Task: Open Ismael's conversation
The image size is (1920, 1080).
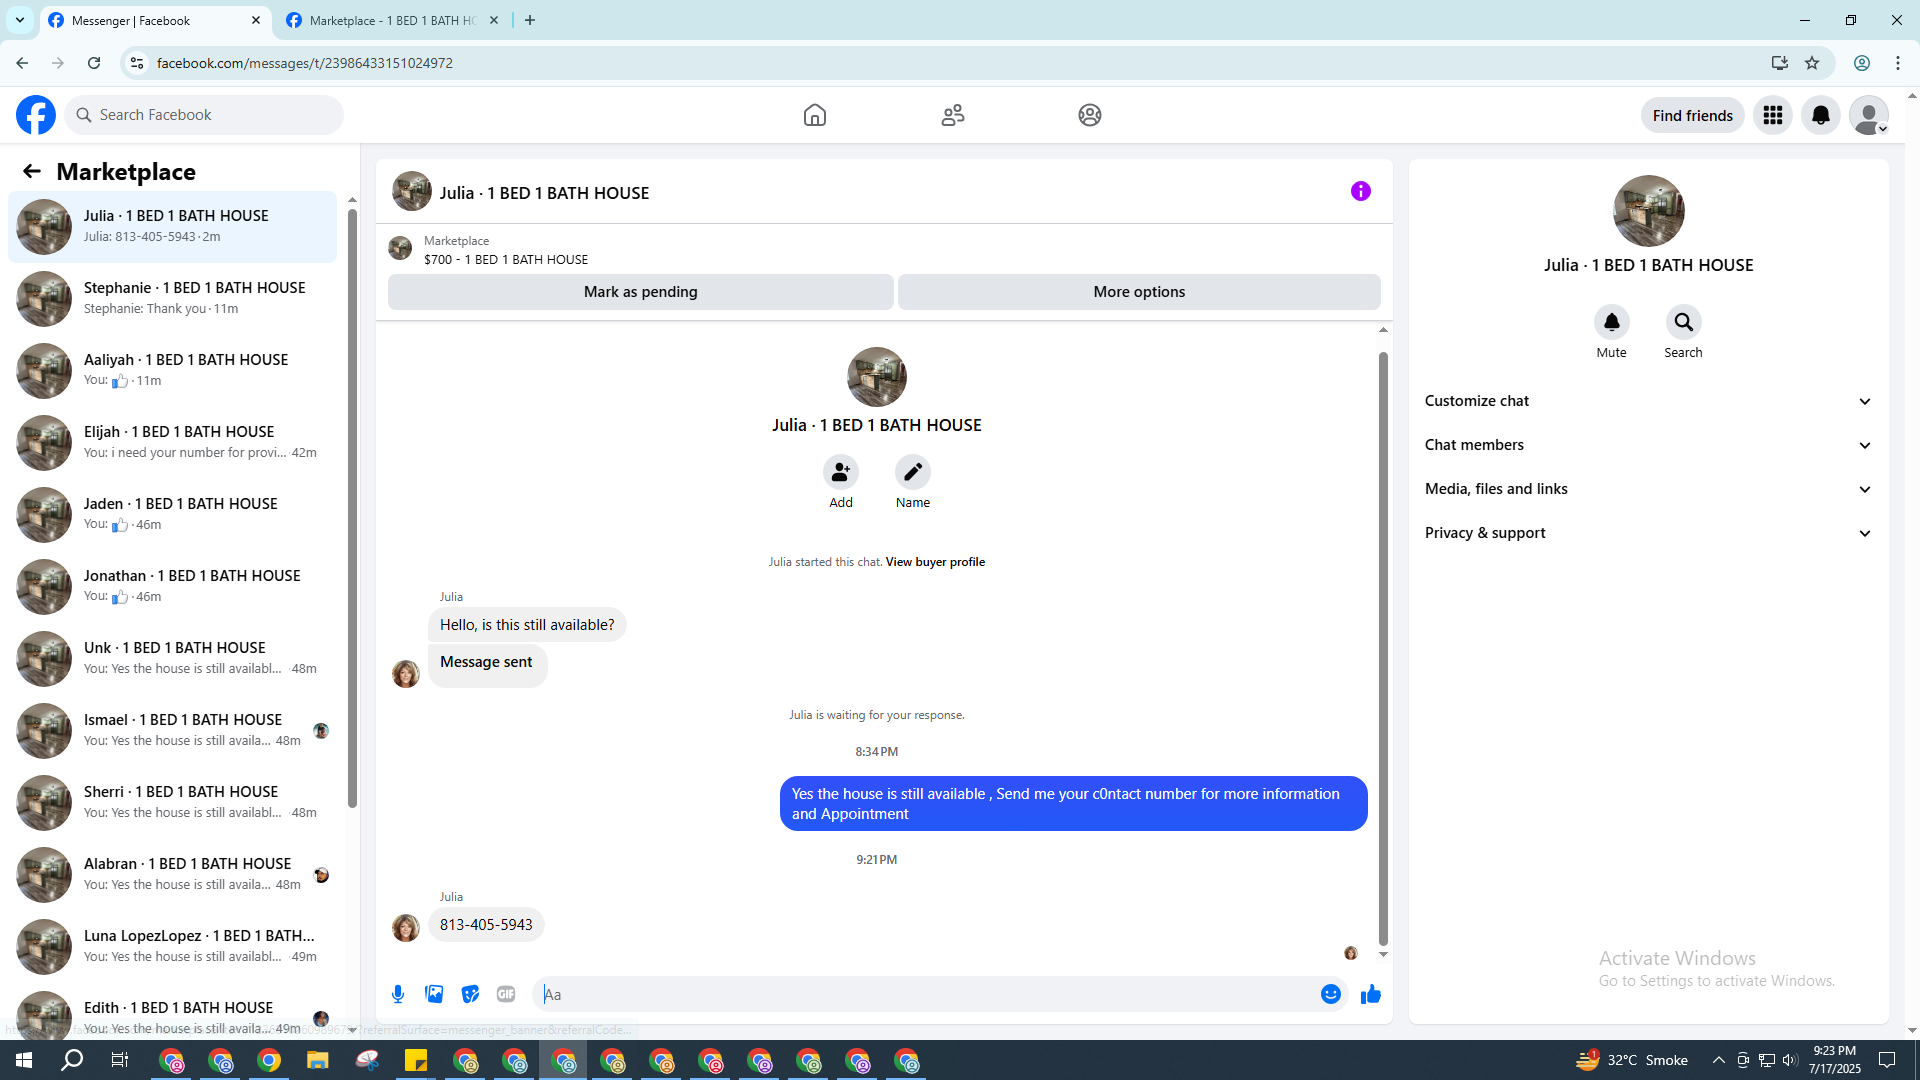Action: (172, 730)
